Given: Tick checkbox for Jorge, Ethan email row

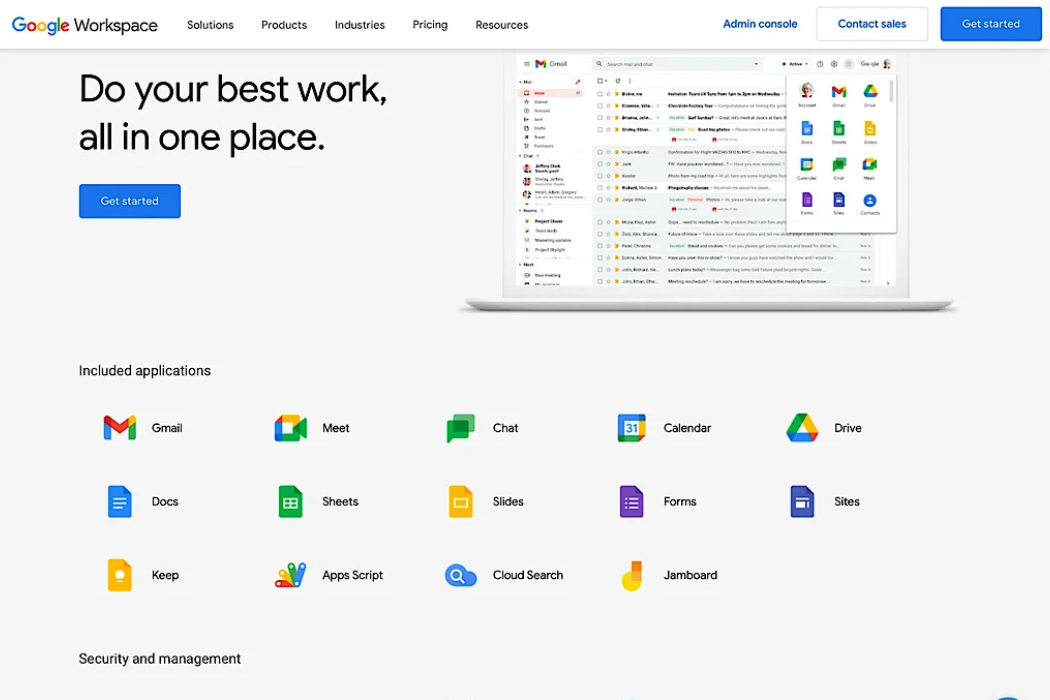Looking at the screenshot, I should tap(600, 200).
